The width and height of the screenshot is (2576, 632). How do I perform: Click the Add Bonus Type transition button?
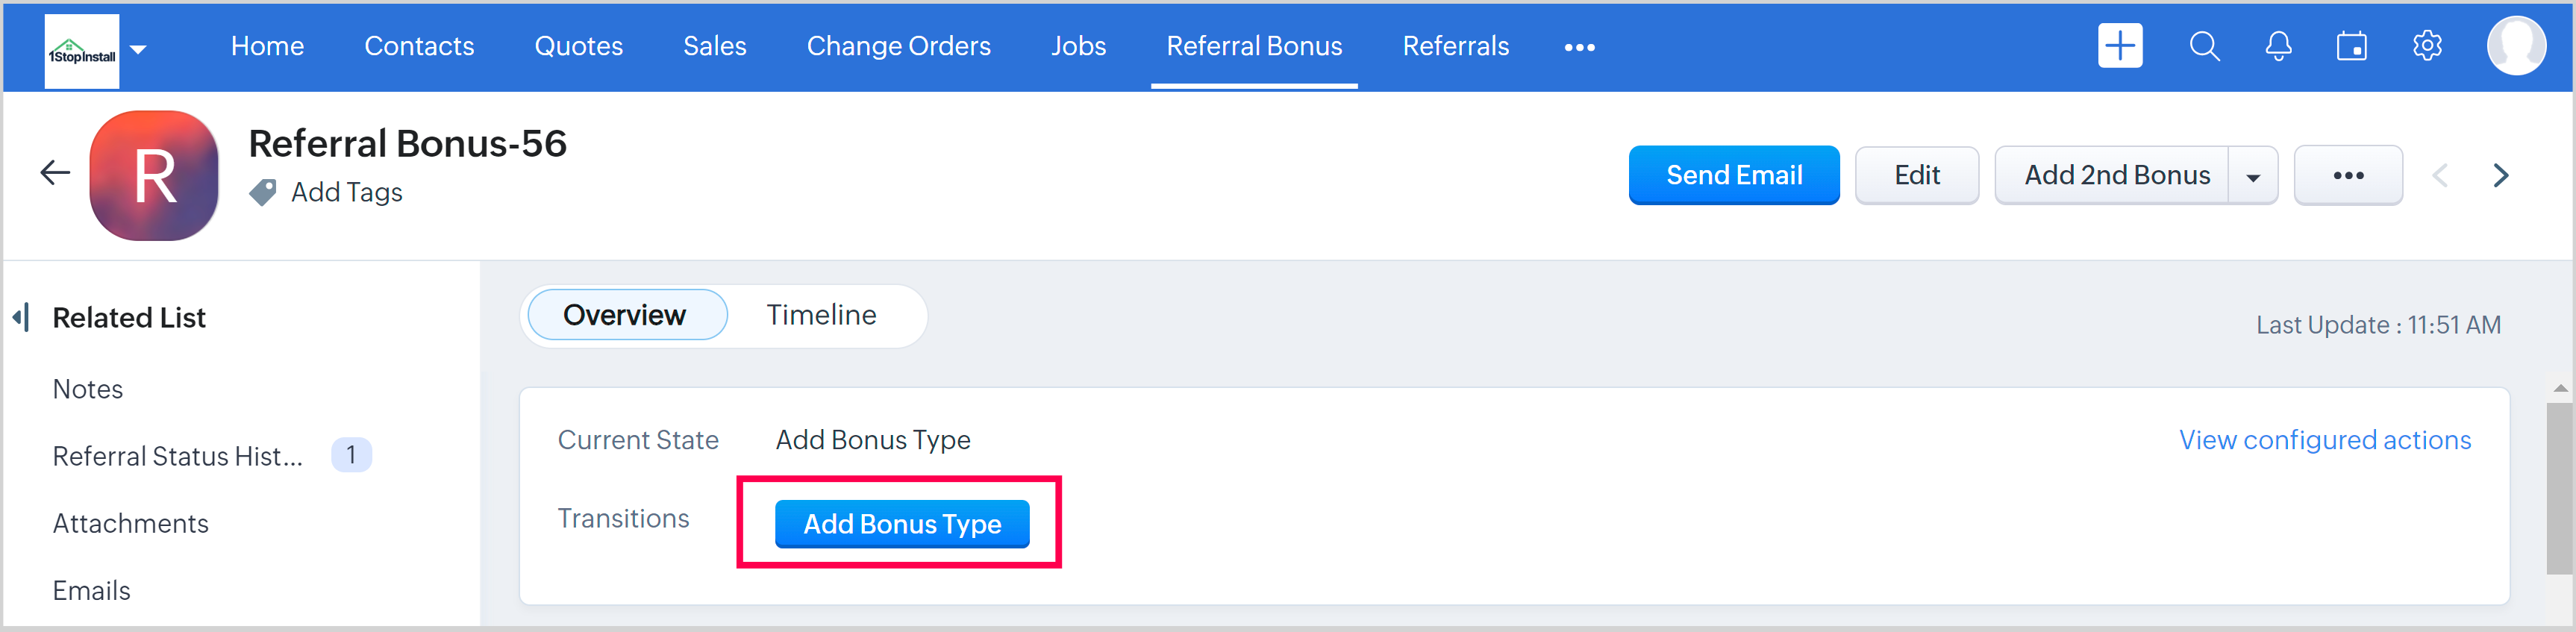coord(901,524)
